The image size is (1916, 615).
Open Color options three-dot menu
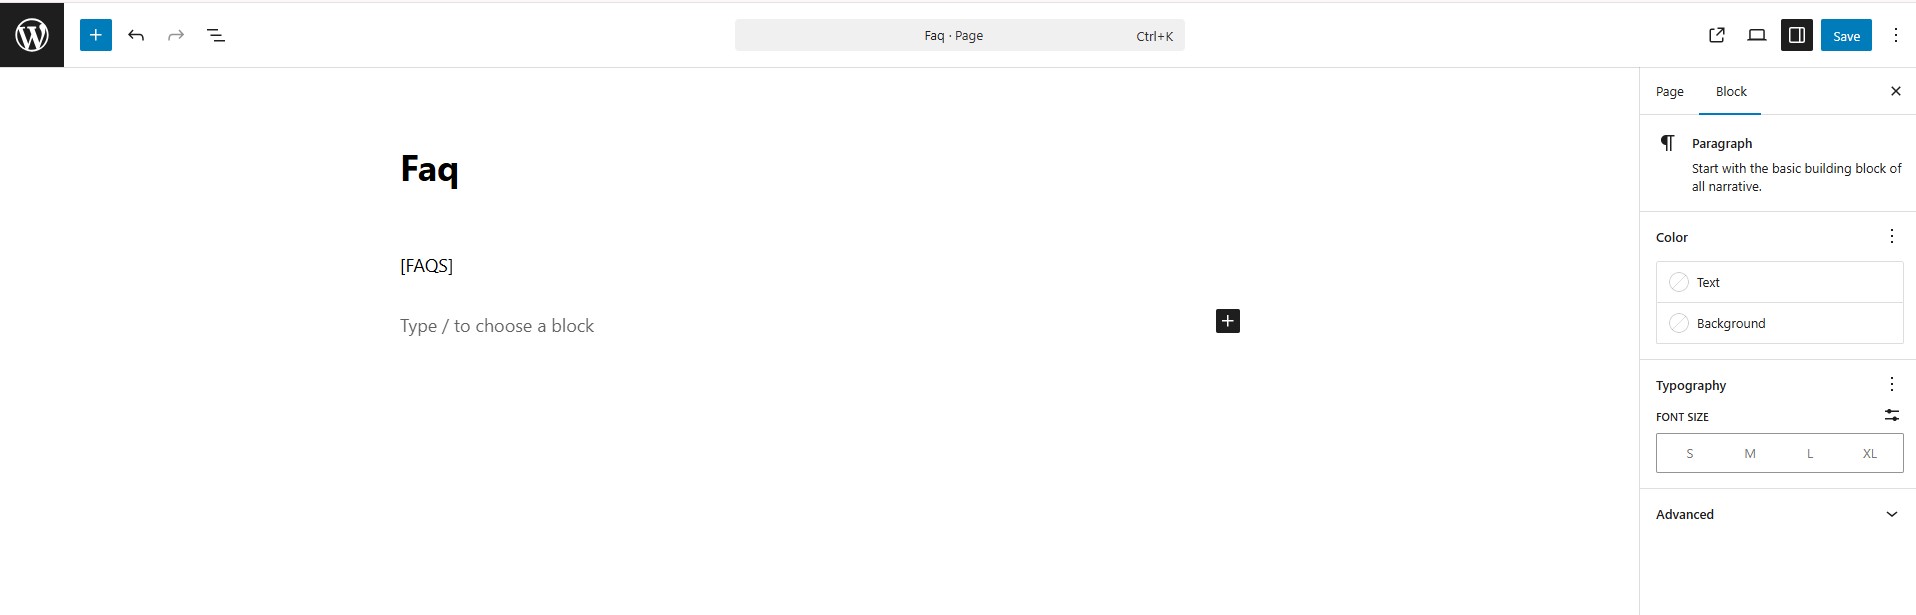[x=1892, y=236]
